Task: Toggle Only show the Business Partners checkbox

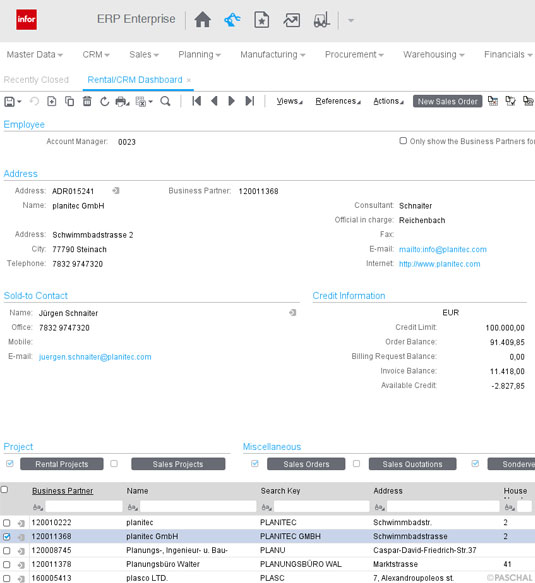Action: pos(403,141)
